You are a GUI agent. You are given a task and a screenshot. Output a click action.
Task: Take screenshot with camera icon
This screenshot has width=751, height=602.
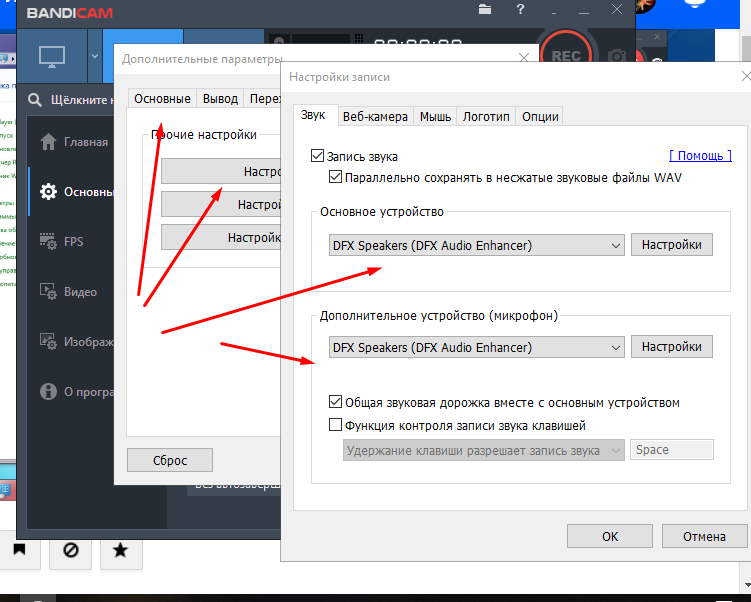[x=616, y=57]
